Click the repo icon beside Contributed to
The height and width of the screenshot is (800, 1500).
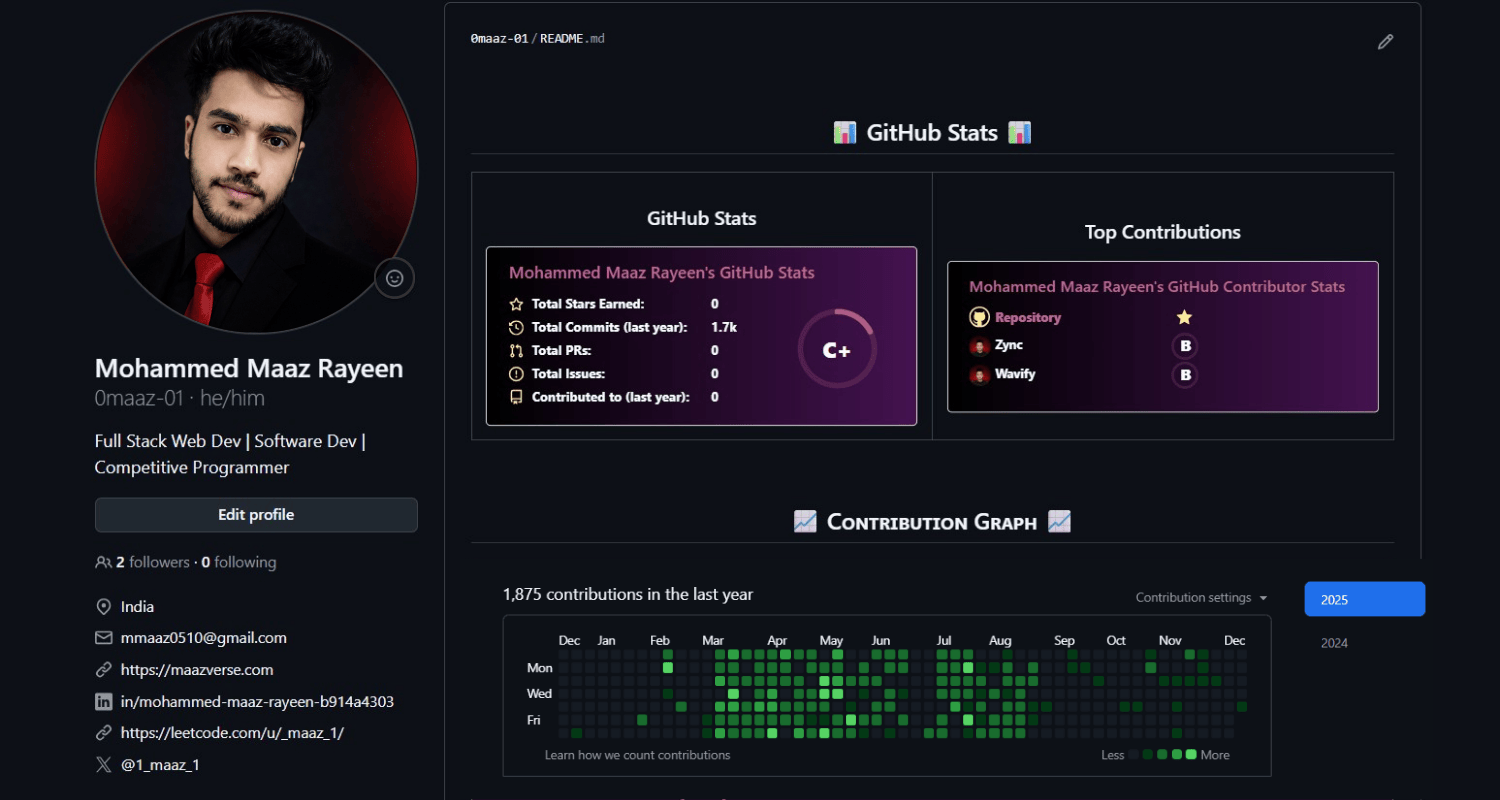point(516,397)
